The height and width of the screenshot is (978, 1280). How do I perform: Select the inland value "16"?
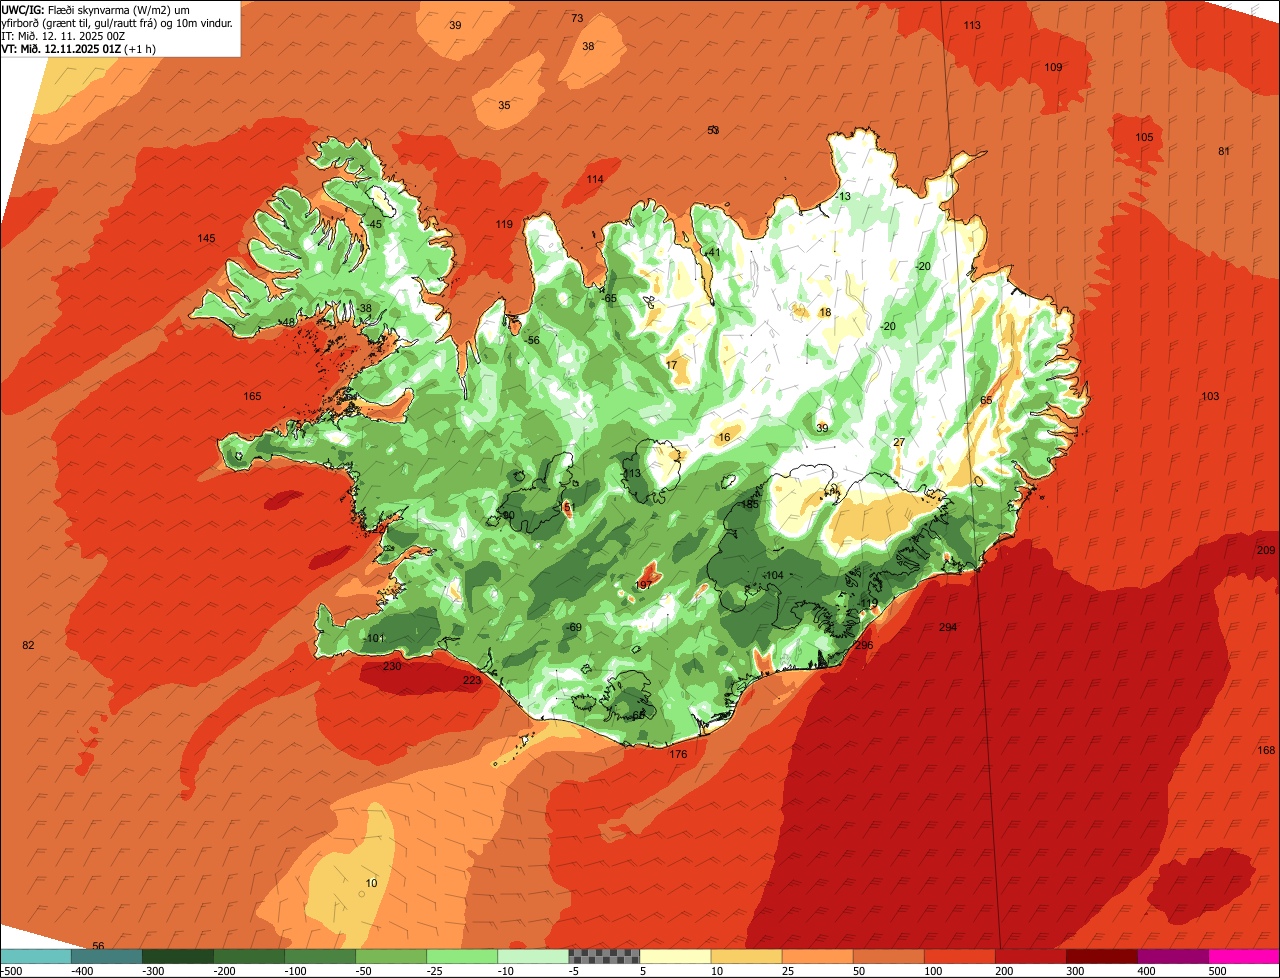[724, 437]
